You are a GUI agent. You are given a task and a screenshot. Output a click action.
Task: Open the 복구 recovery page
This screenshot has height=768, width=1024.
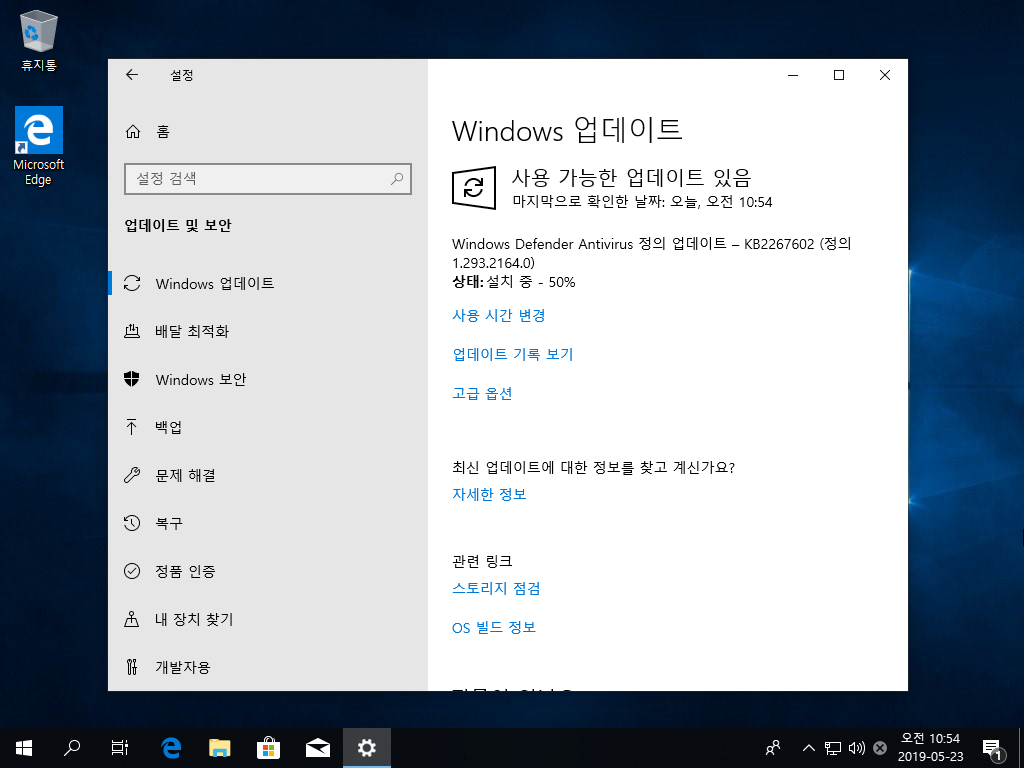(x=268, y=523)
